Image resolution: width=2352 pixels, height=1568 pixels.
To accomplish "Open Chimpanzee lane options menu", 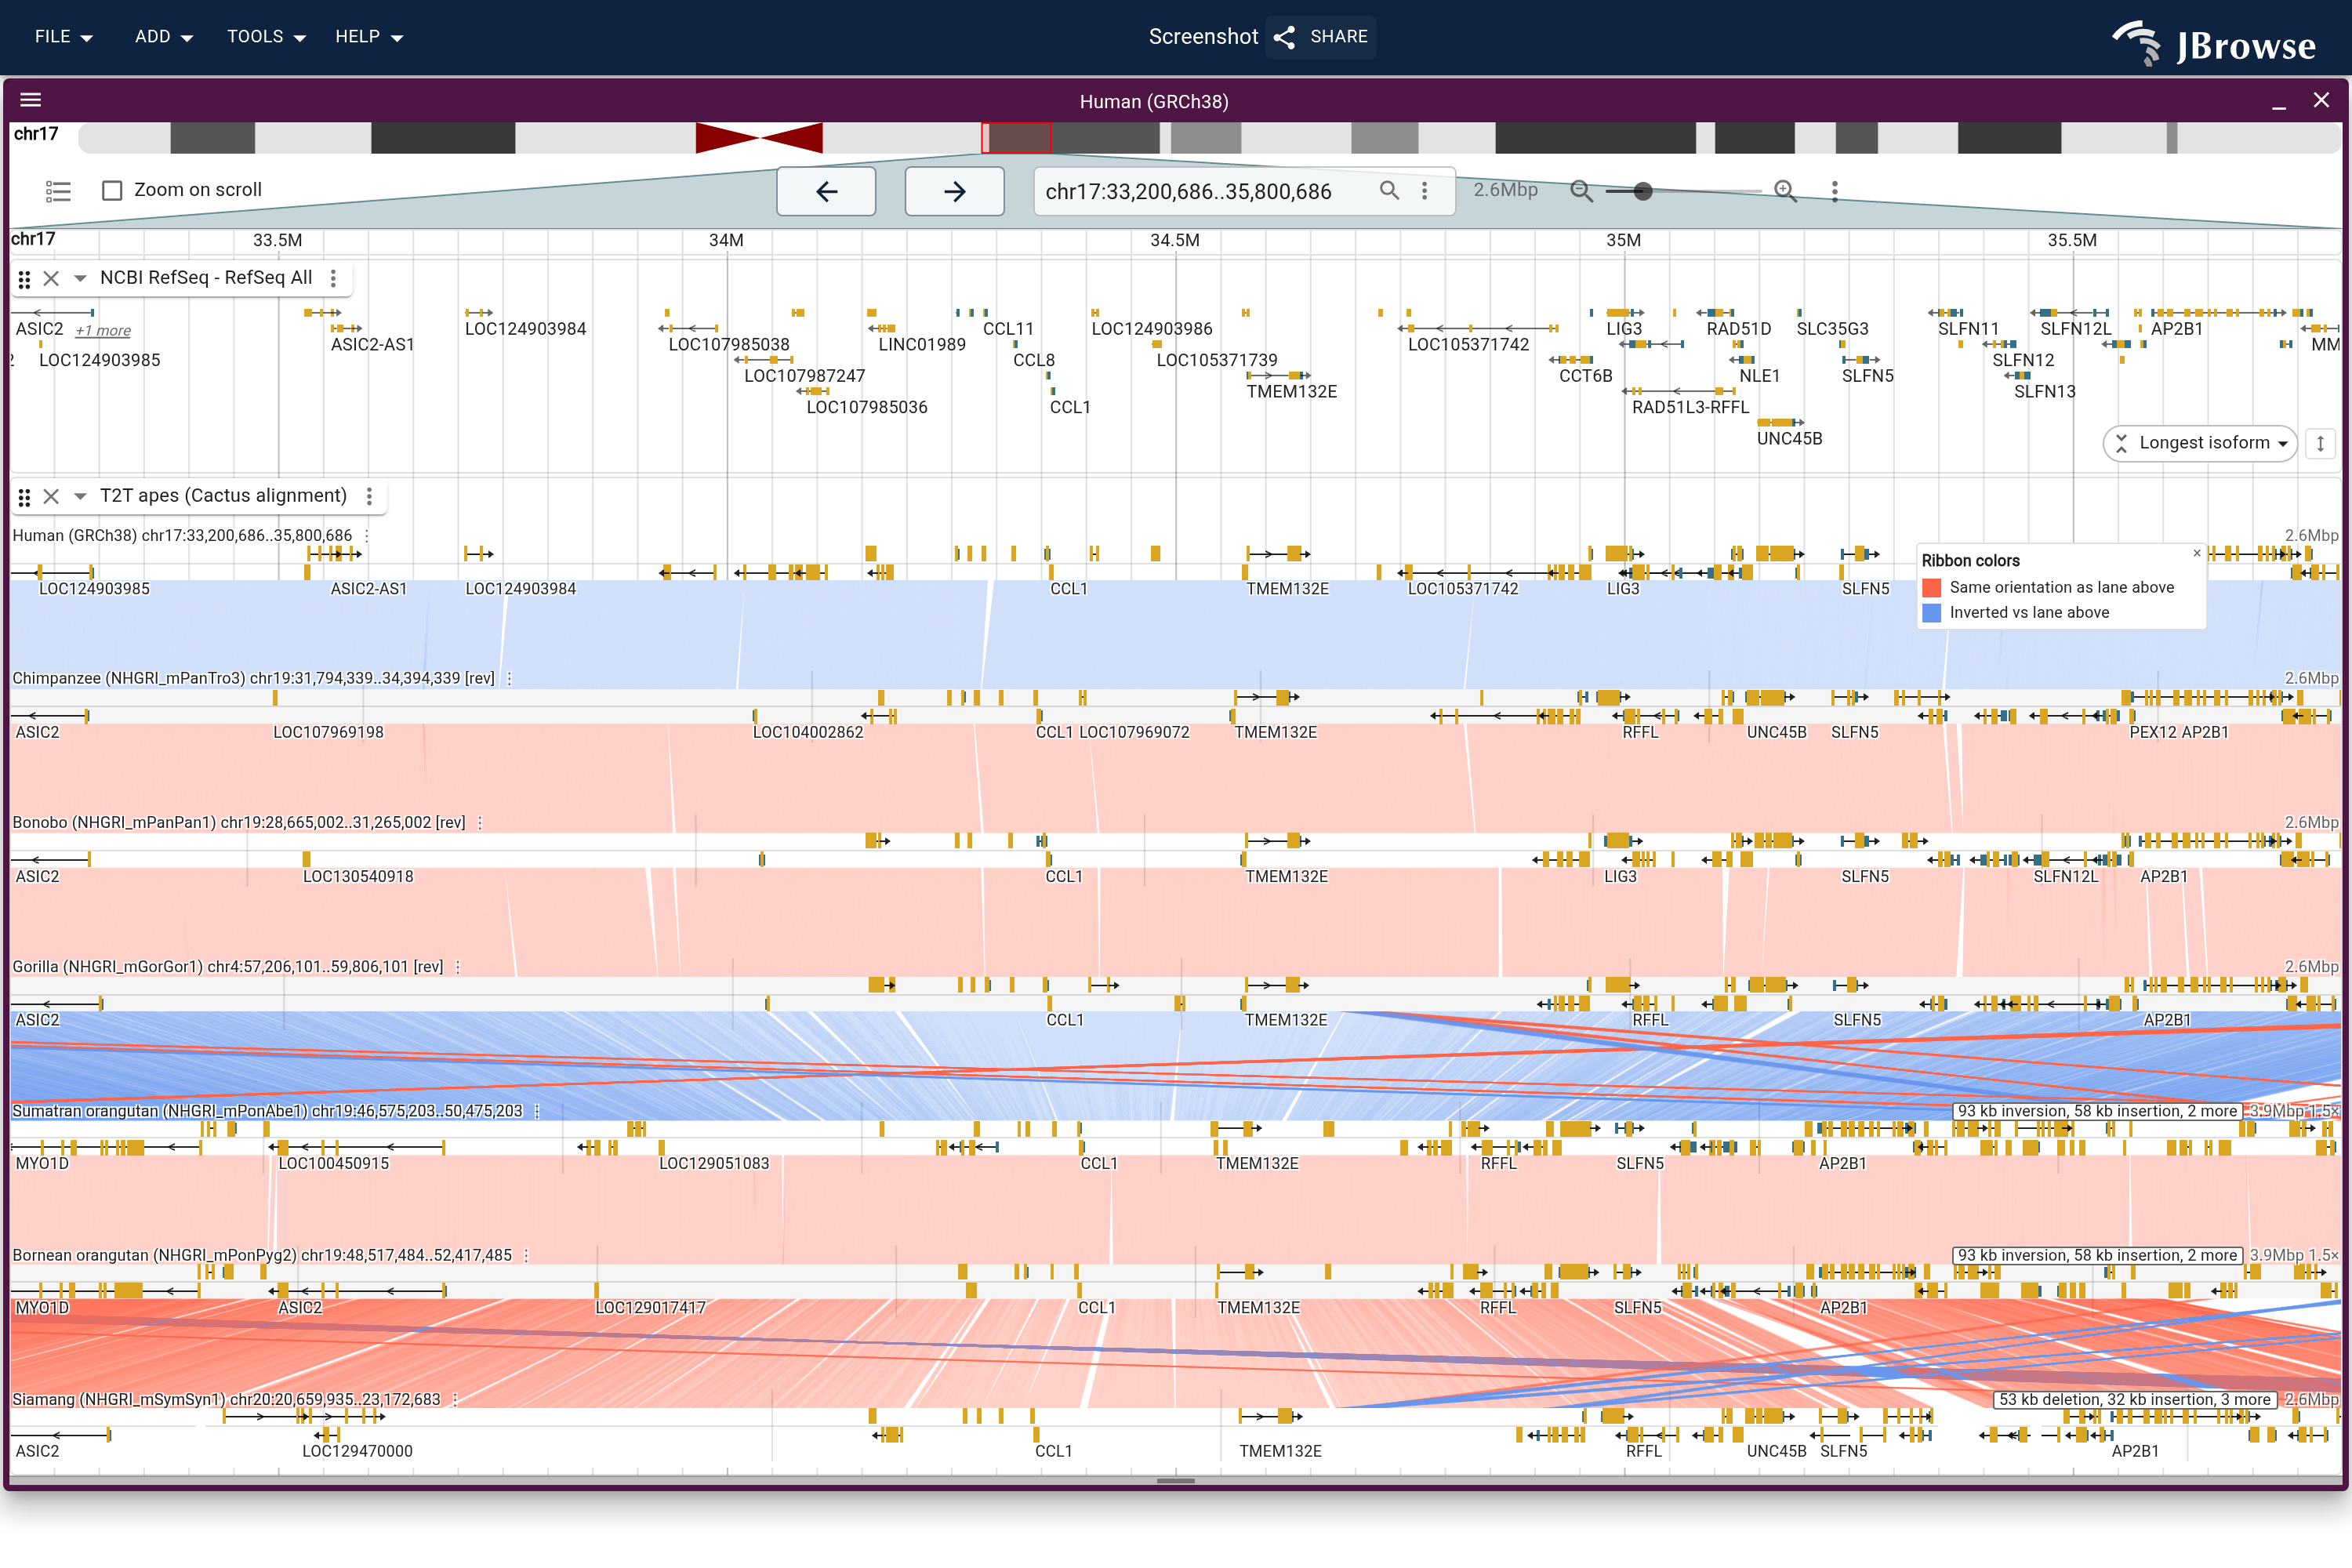I will pyautogui.click(x=510, y=678).
